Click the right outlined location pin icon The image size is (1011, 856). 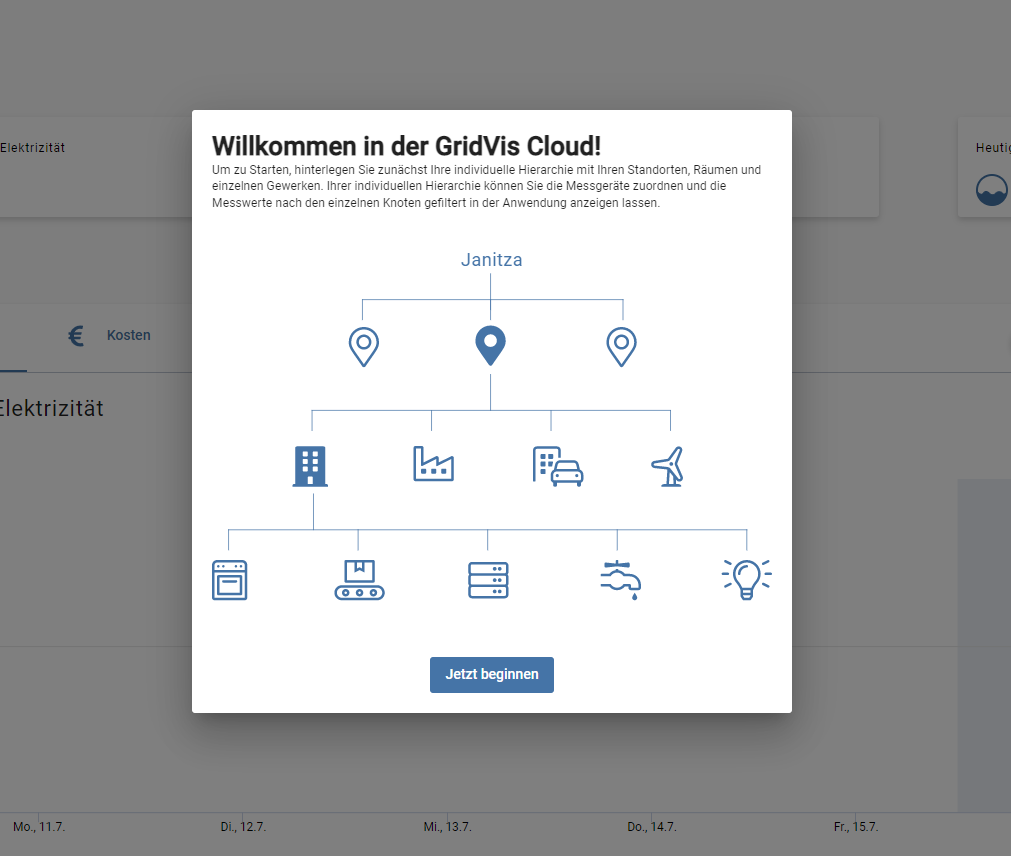click(621, 346)
